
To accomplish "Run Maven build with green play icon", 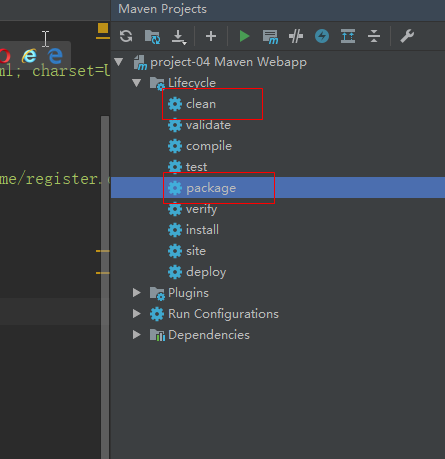I will tap(244, 36).
